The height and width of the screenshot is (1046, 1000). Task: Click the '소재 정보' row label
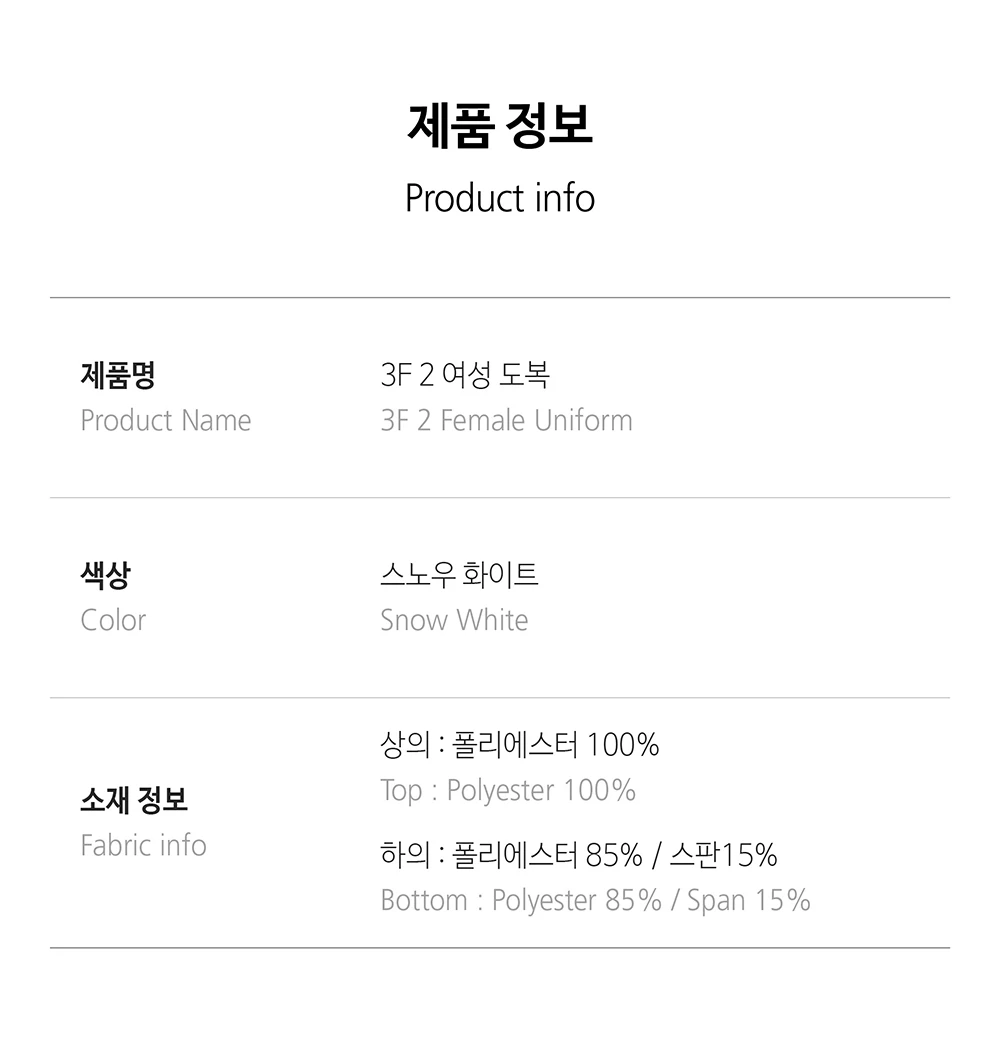pos(134,800)
